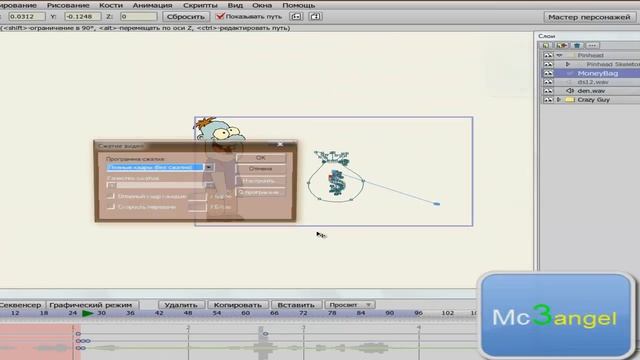The width and height of the screenshot is (640, 360).
Task: Toggle visibility of the den.wav layer
Action: tap(548, 91)
